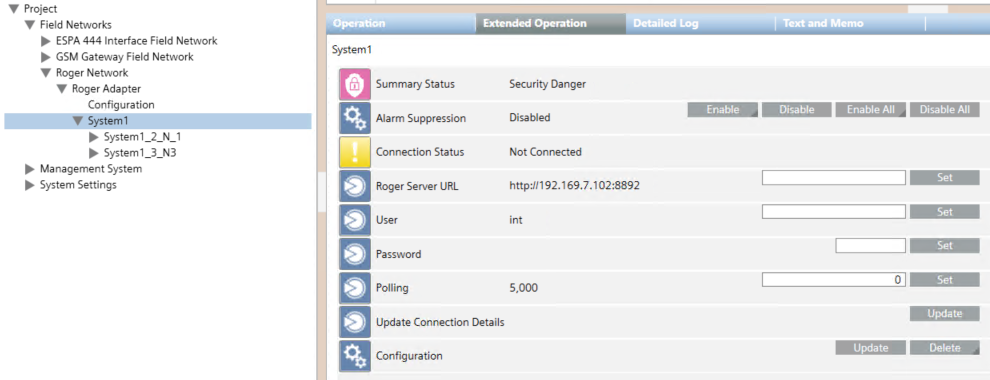
Task: Collapse the System1 tree node
Action: pos(78,121)
